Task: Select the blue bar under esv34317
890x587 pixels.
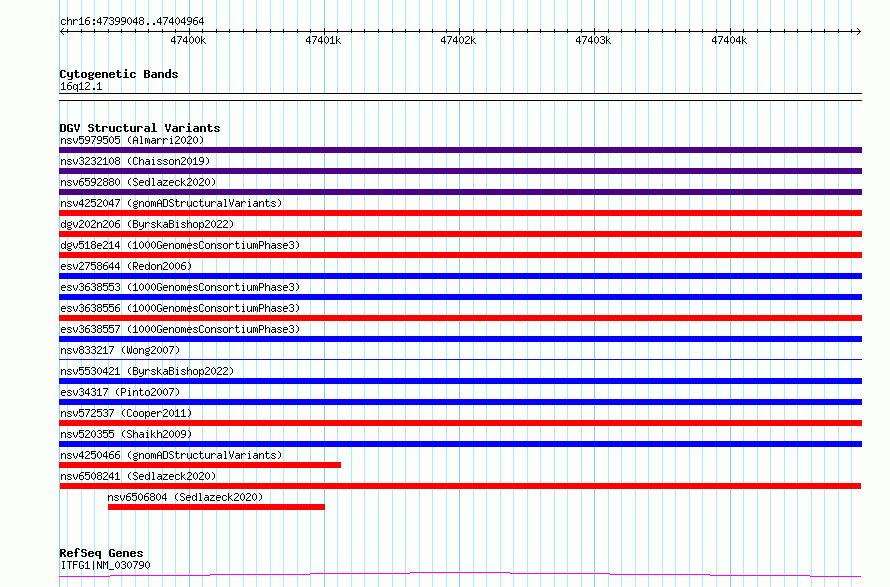Action: coord(460,402)
